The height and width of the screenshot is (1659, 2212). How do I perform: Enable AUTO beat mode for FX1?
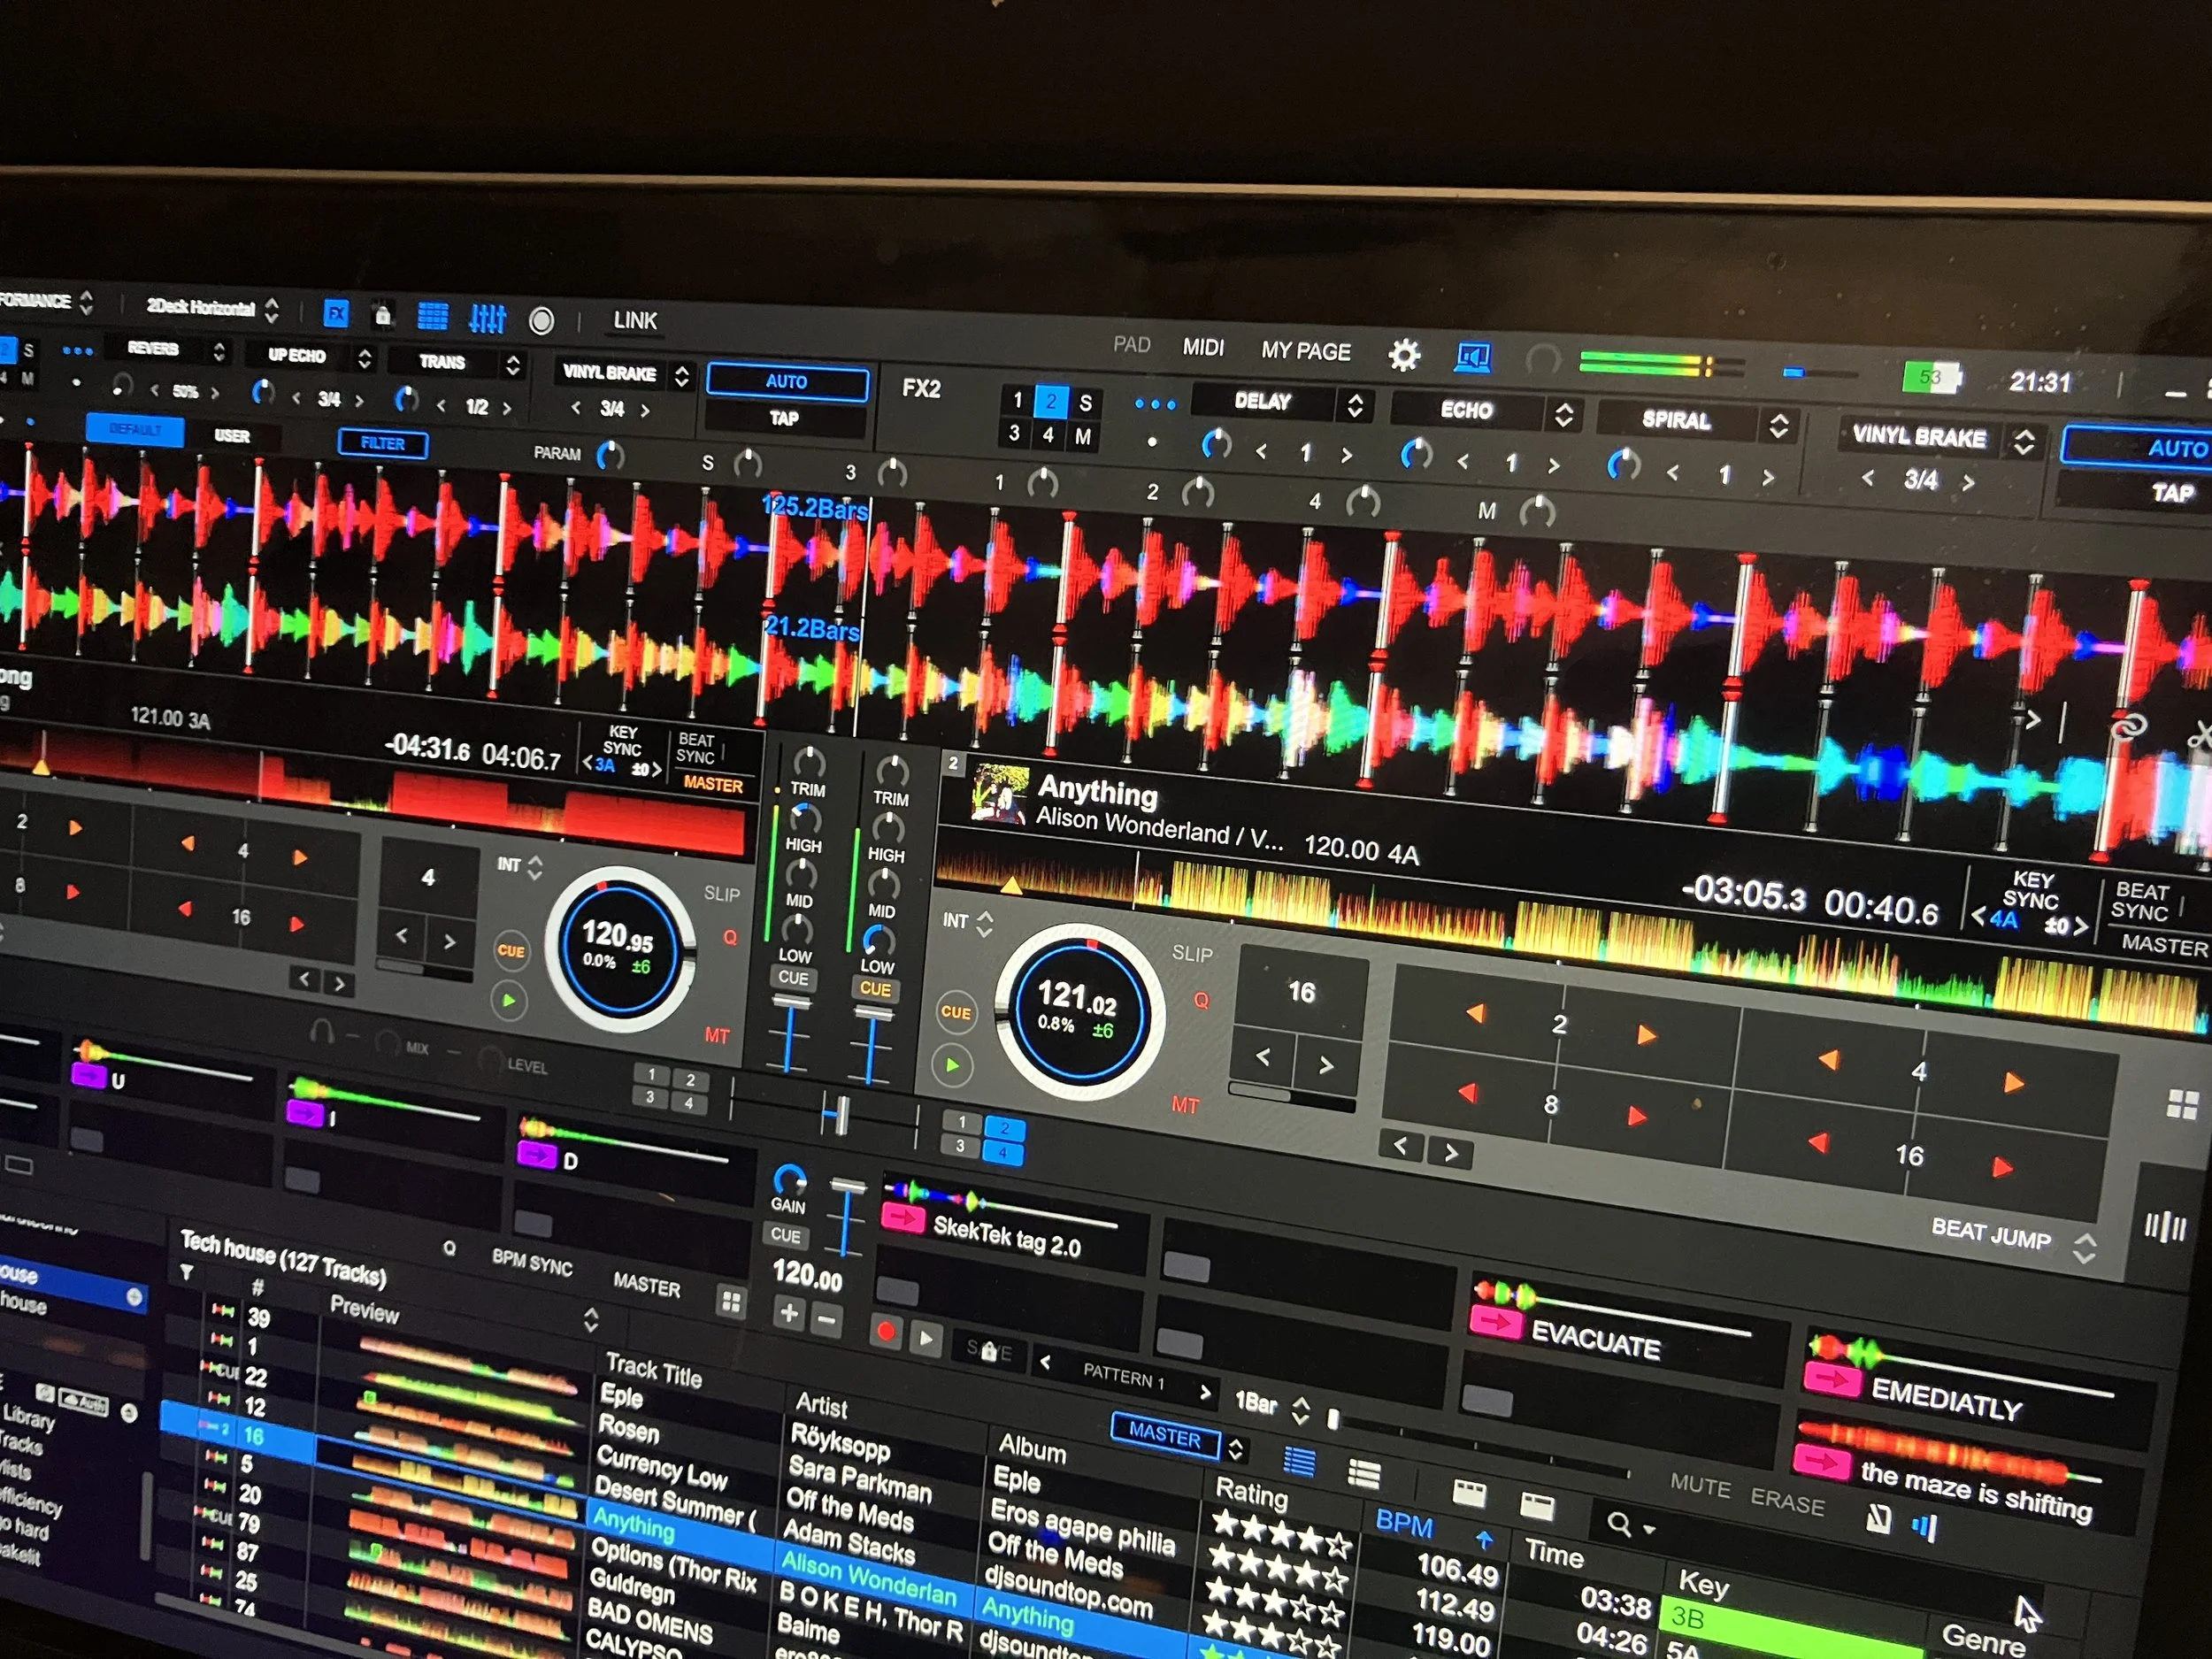click(x=787, y=382)
